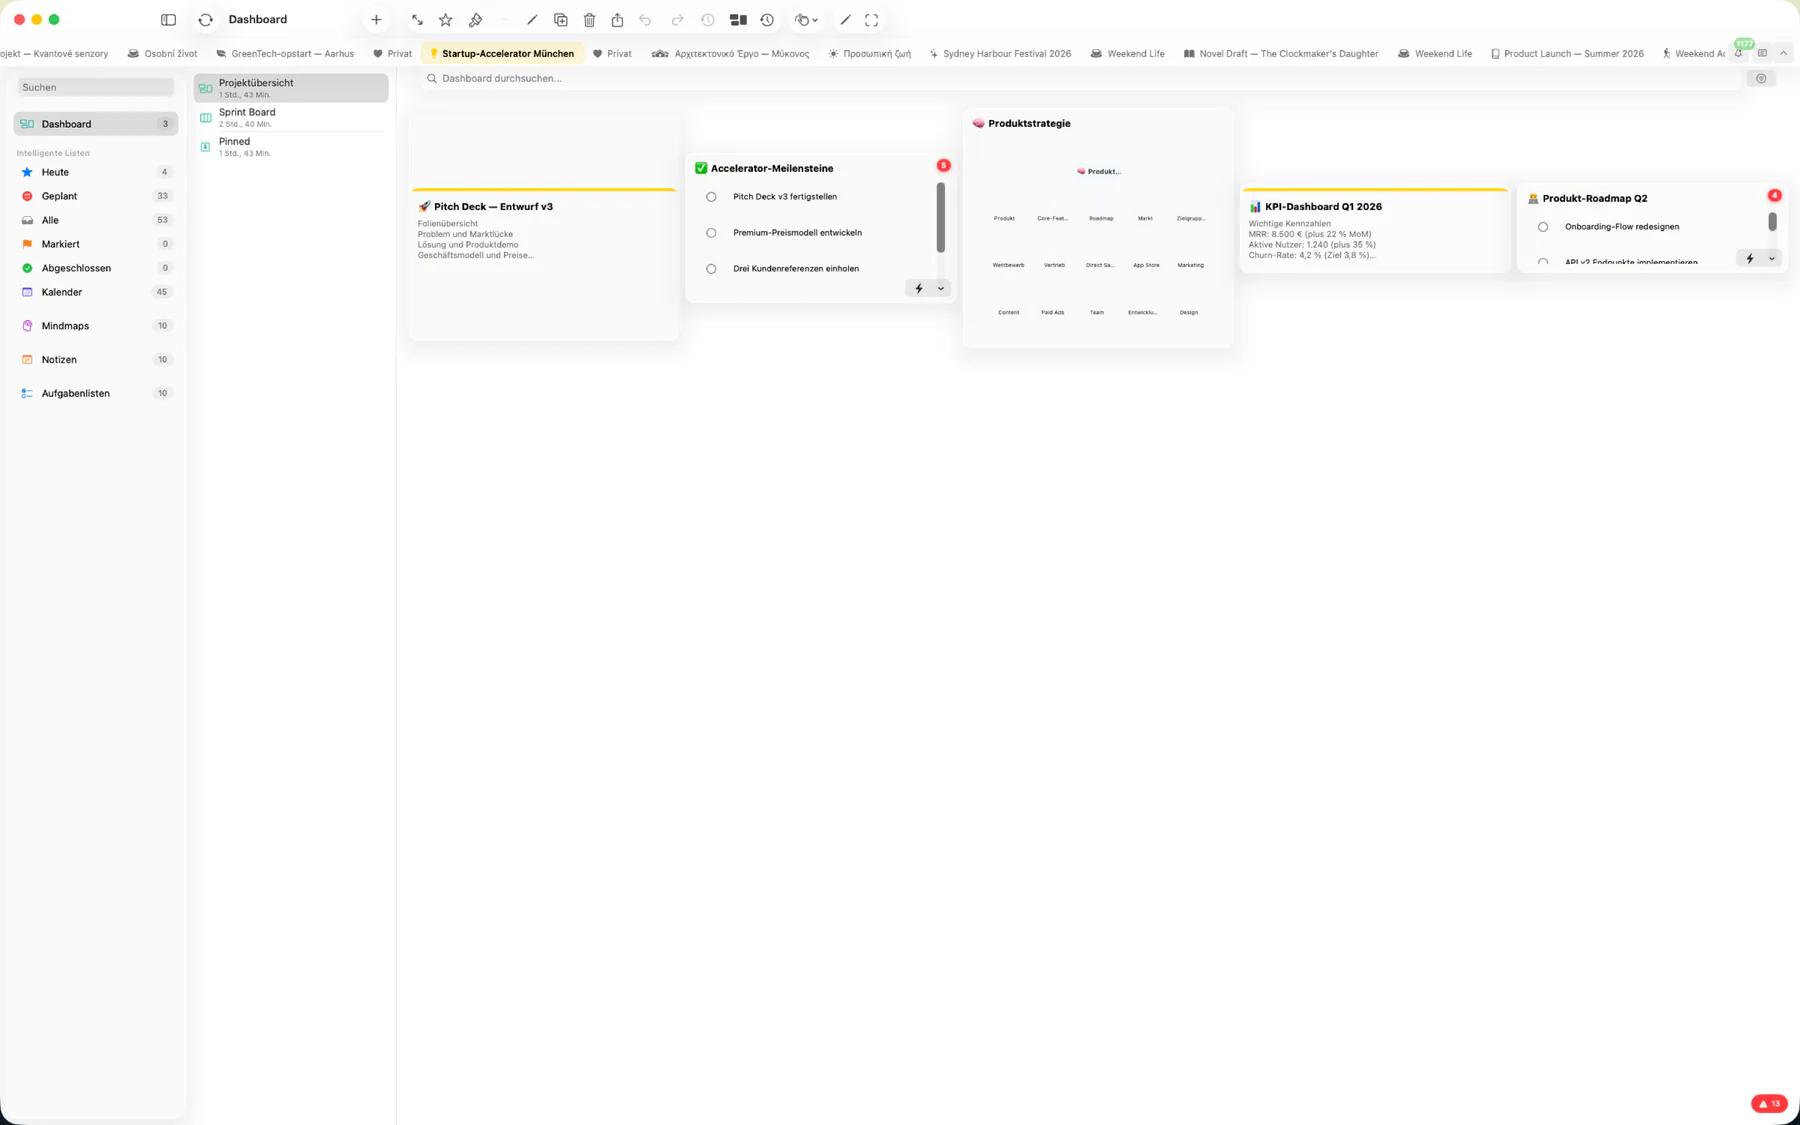
Task: Click the sync refresh icon
Action: 206,20
